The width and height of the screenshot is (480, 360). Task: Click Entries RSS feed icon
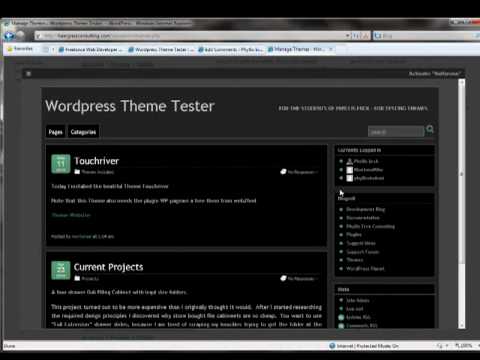(x=341, y=317)
